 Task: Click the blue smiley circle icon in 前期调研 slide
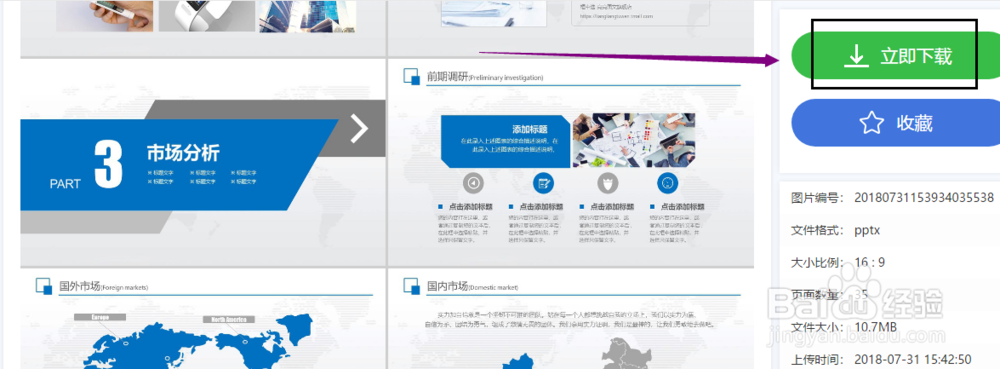[x=667, y=183]
